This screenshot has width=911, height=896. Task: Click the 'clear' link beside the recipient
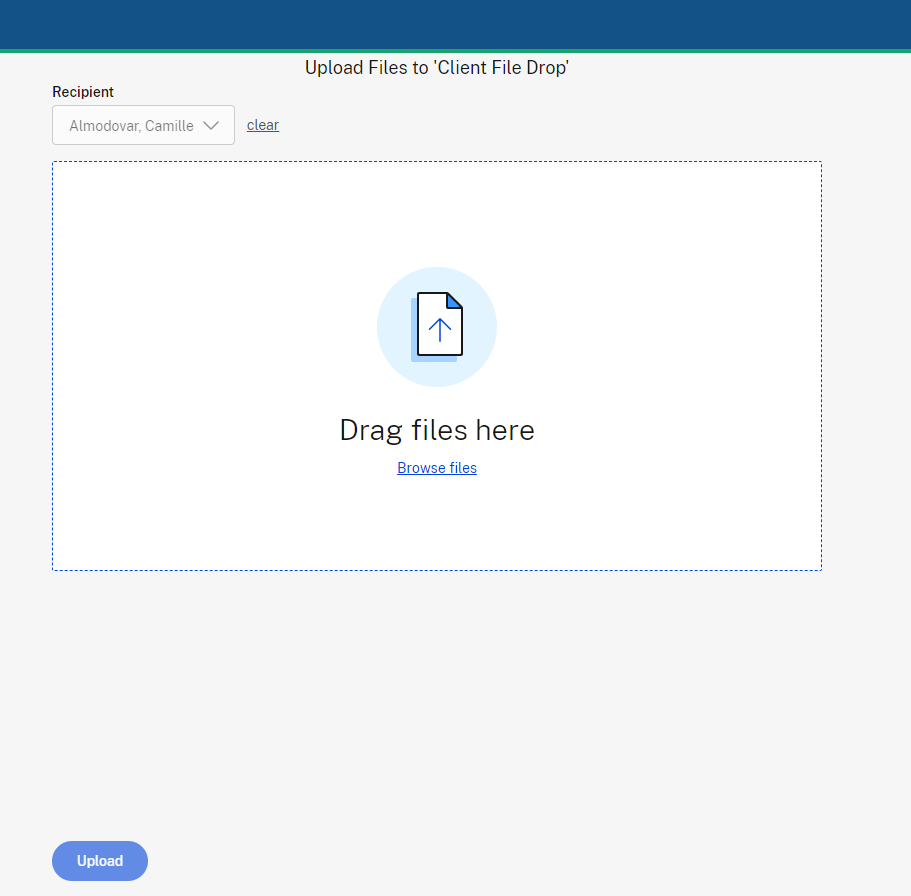[x=262, y=125]
